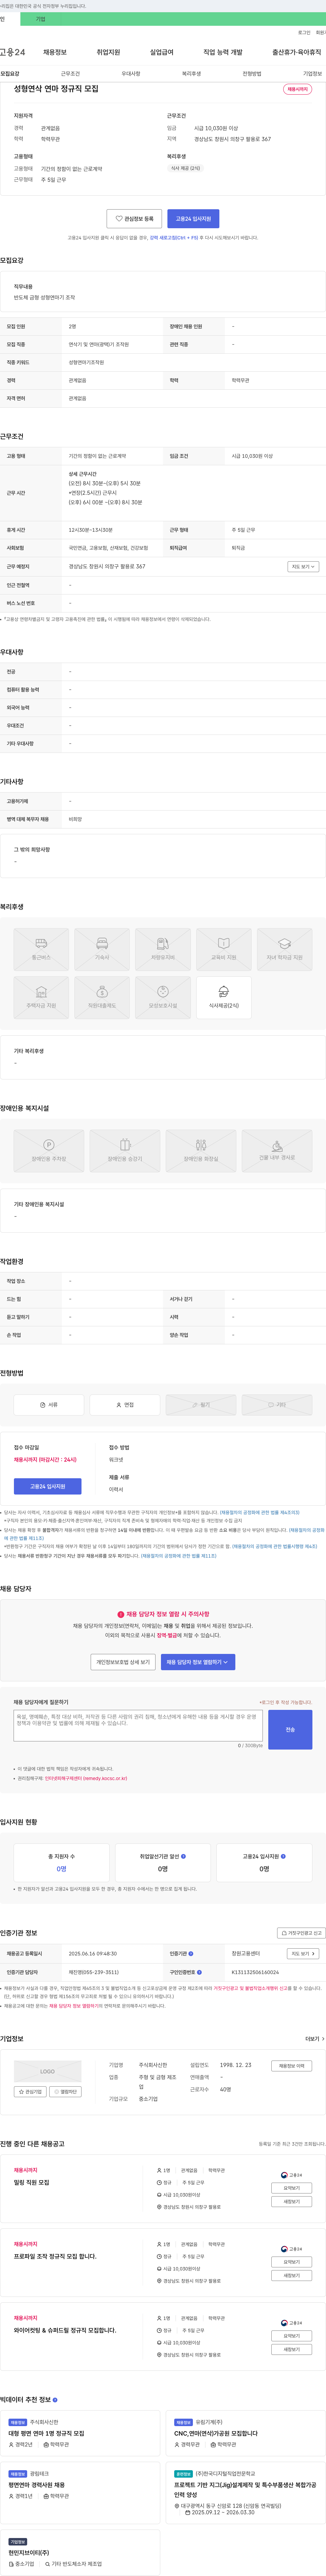Click the 직원대출제도 welfare icon

click(x=102, y=998)
